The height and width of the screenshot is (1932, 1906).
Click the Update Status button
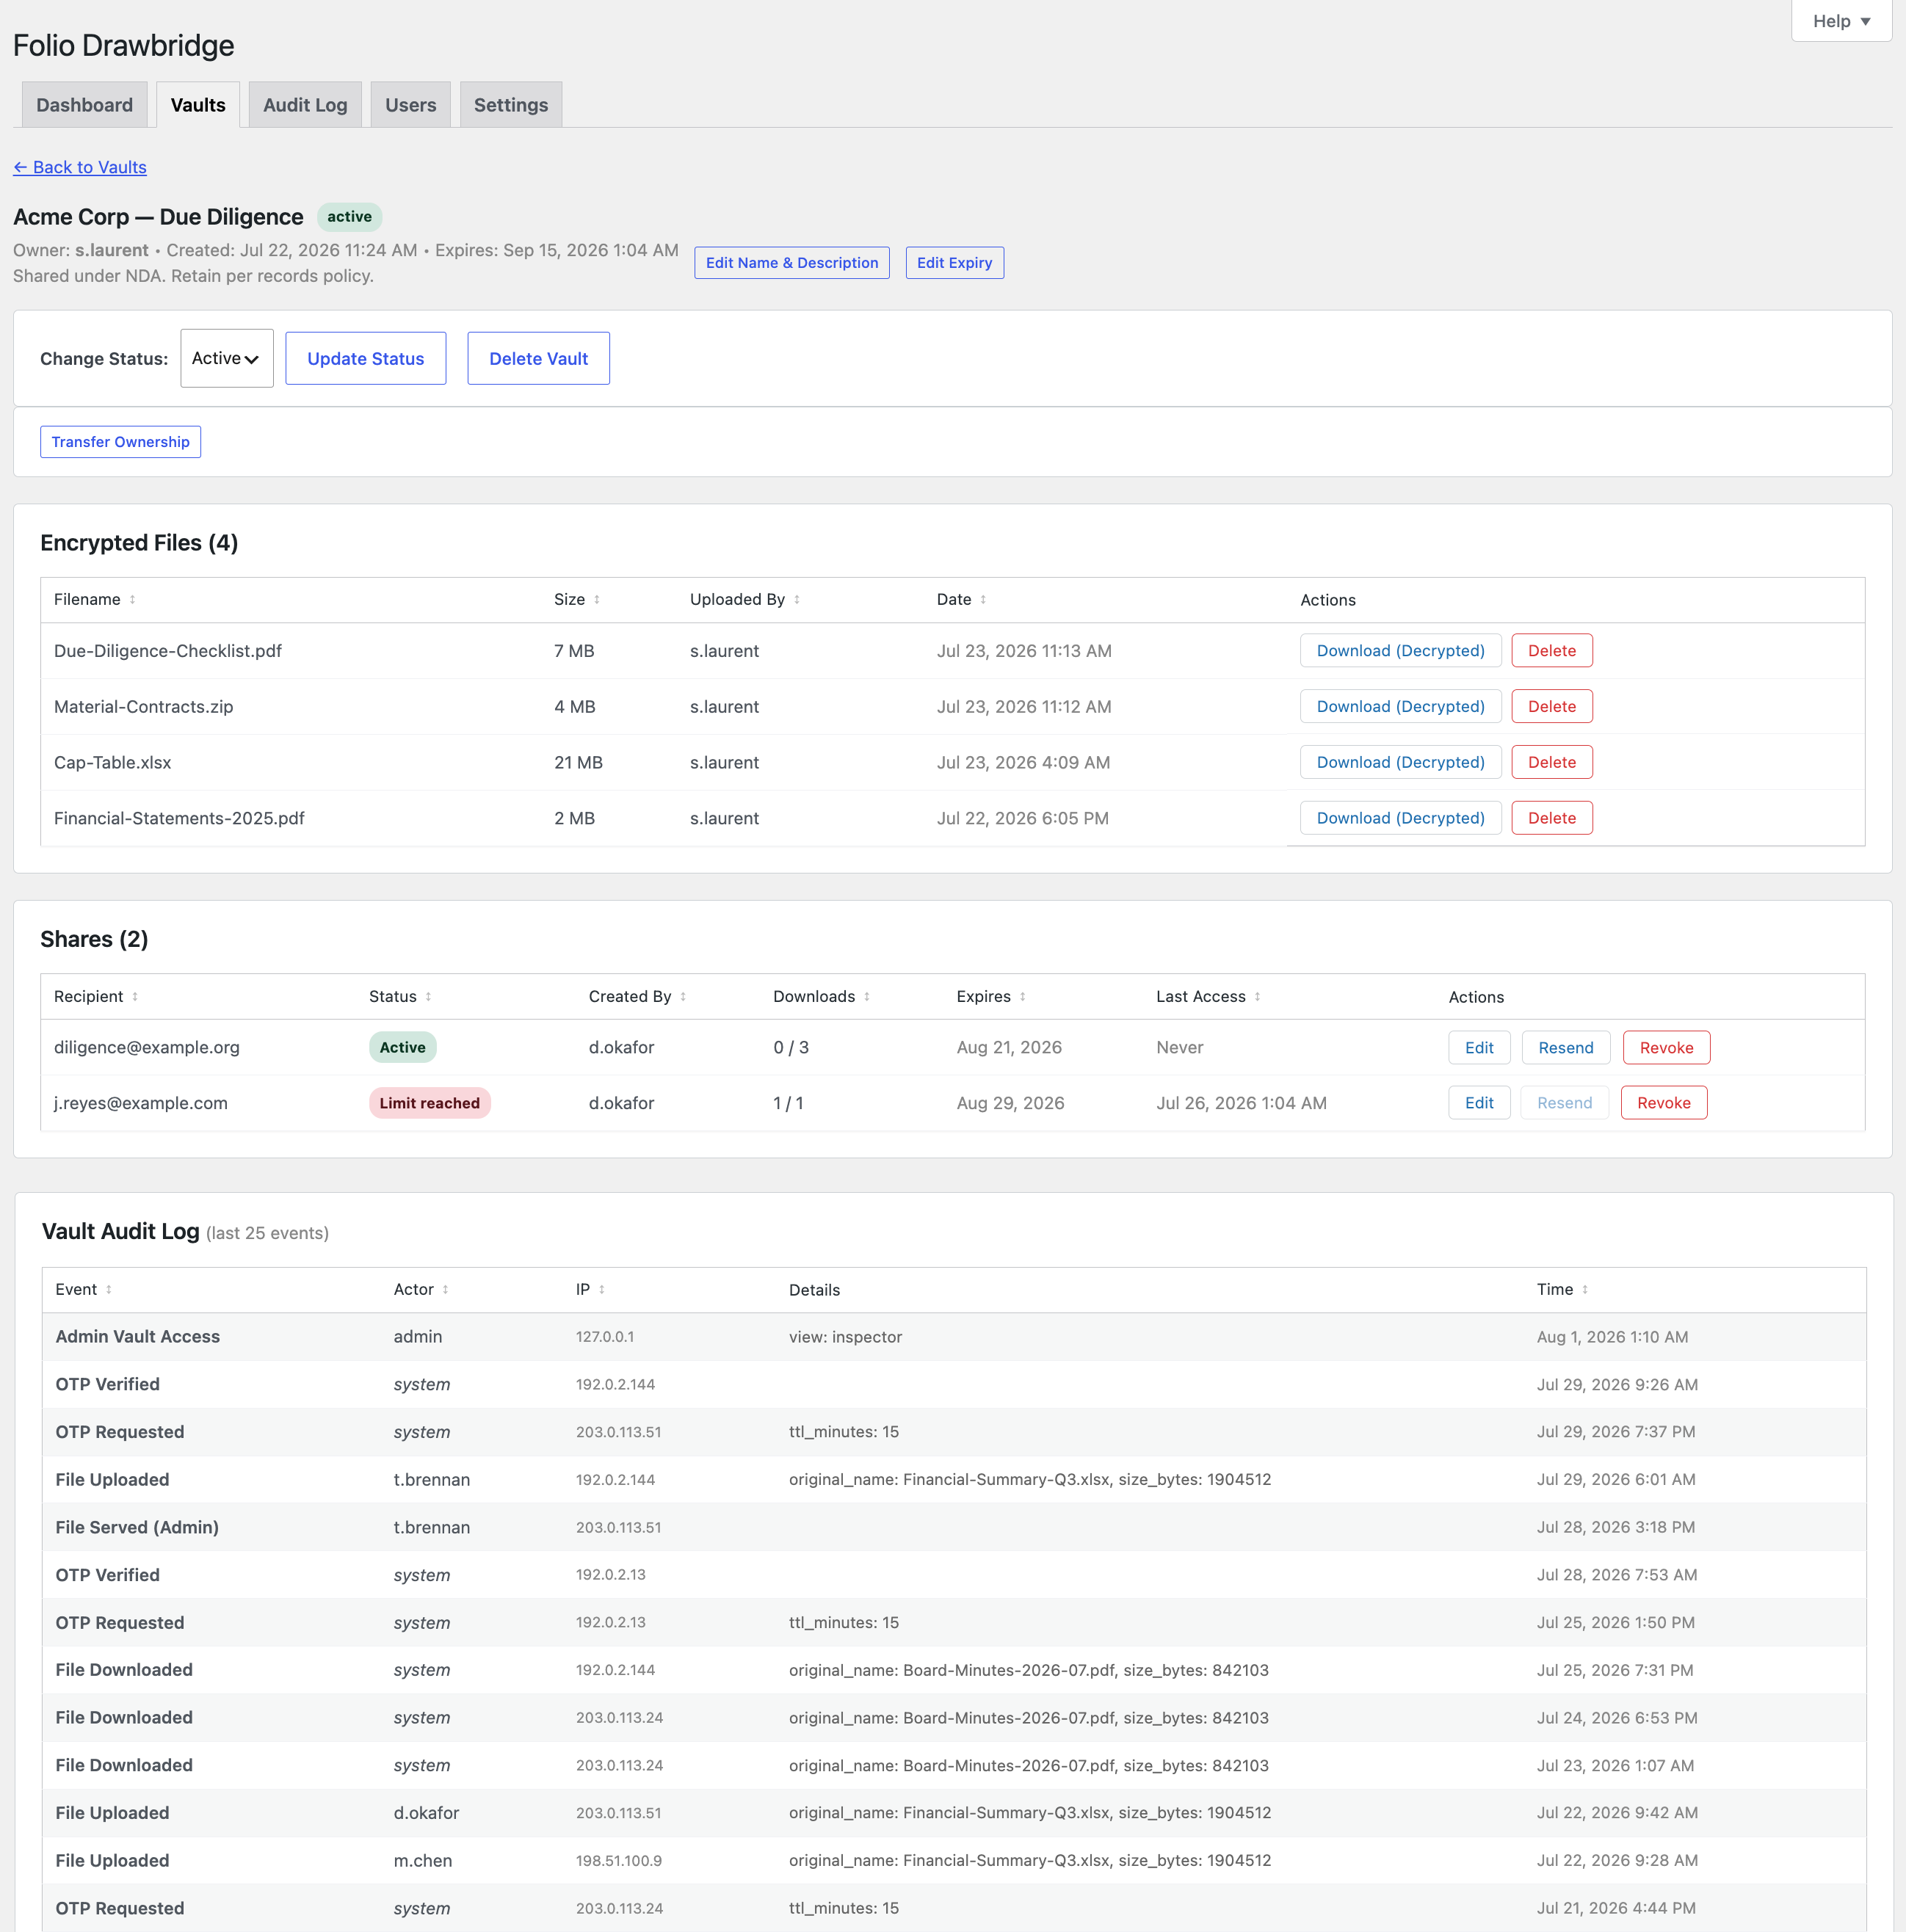pos(365,358)
